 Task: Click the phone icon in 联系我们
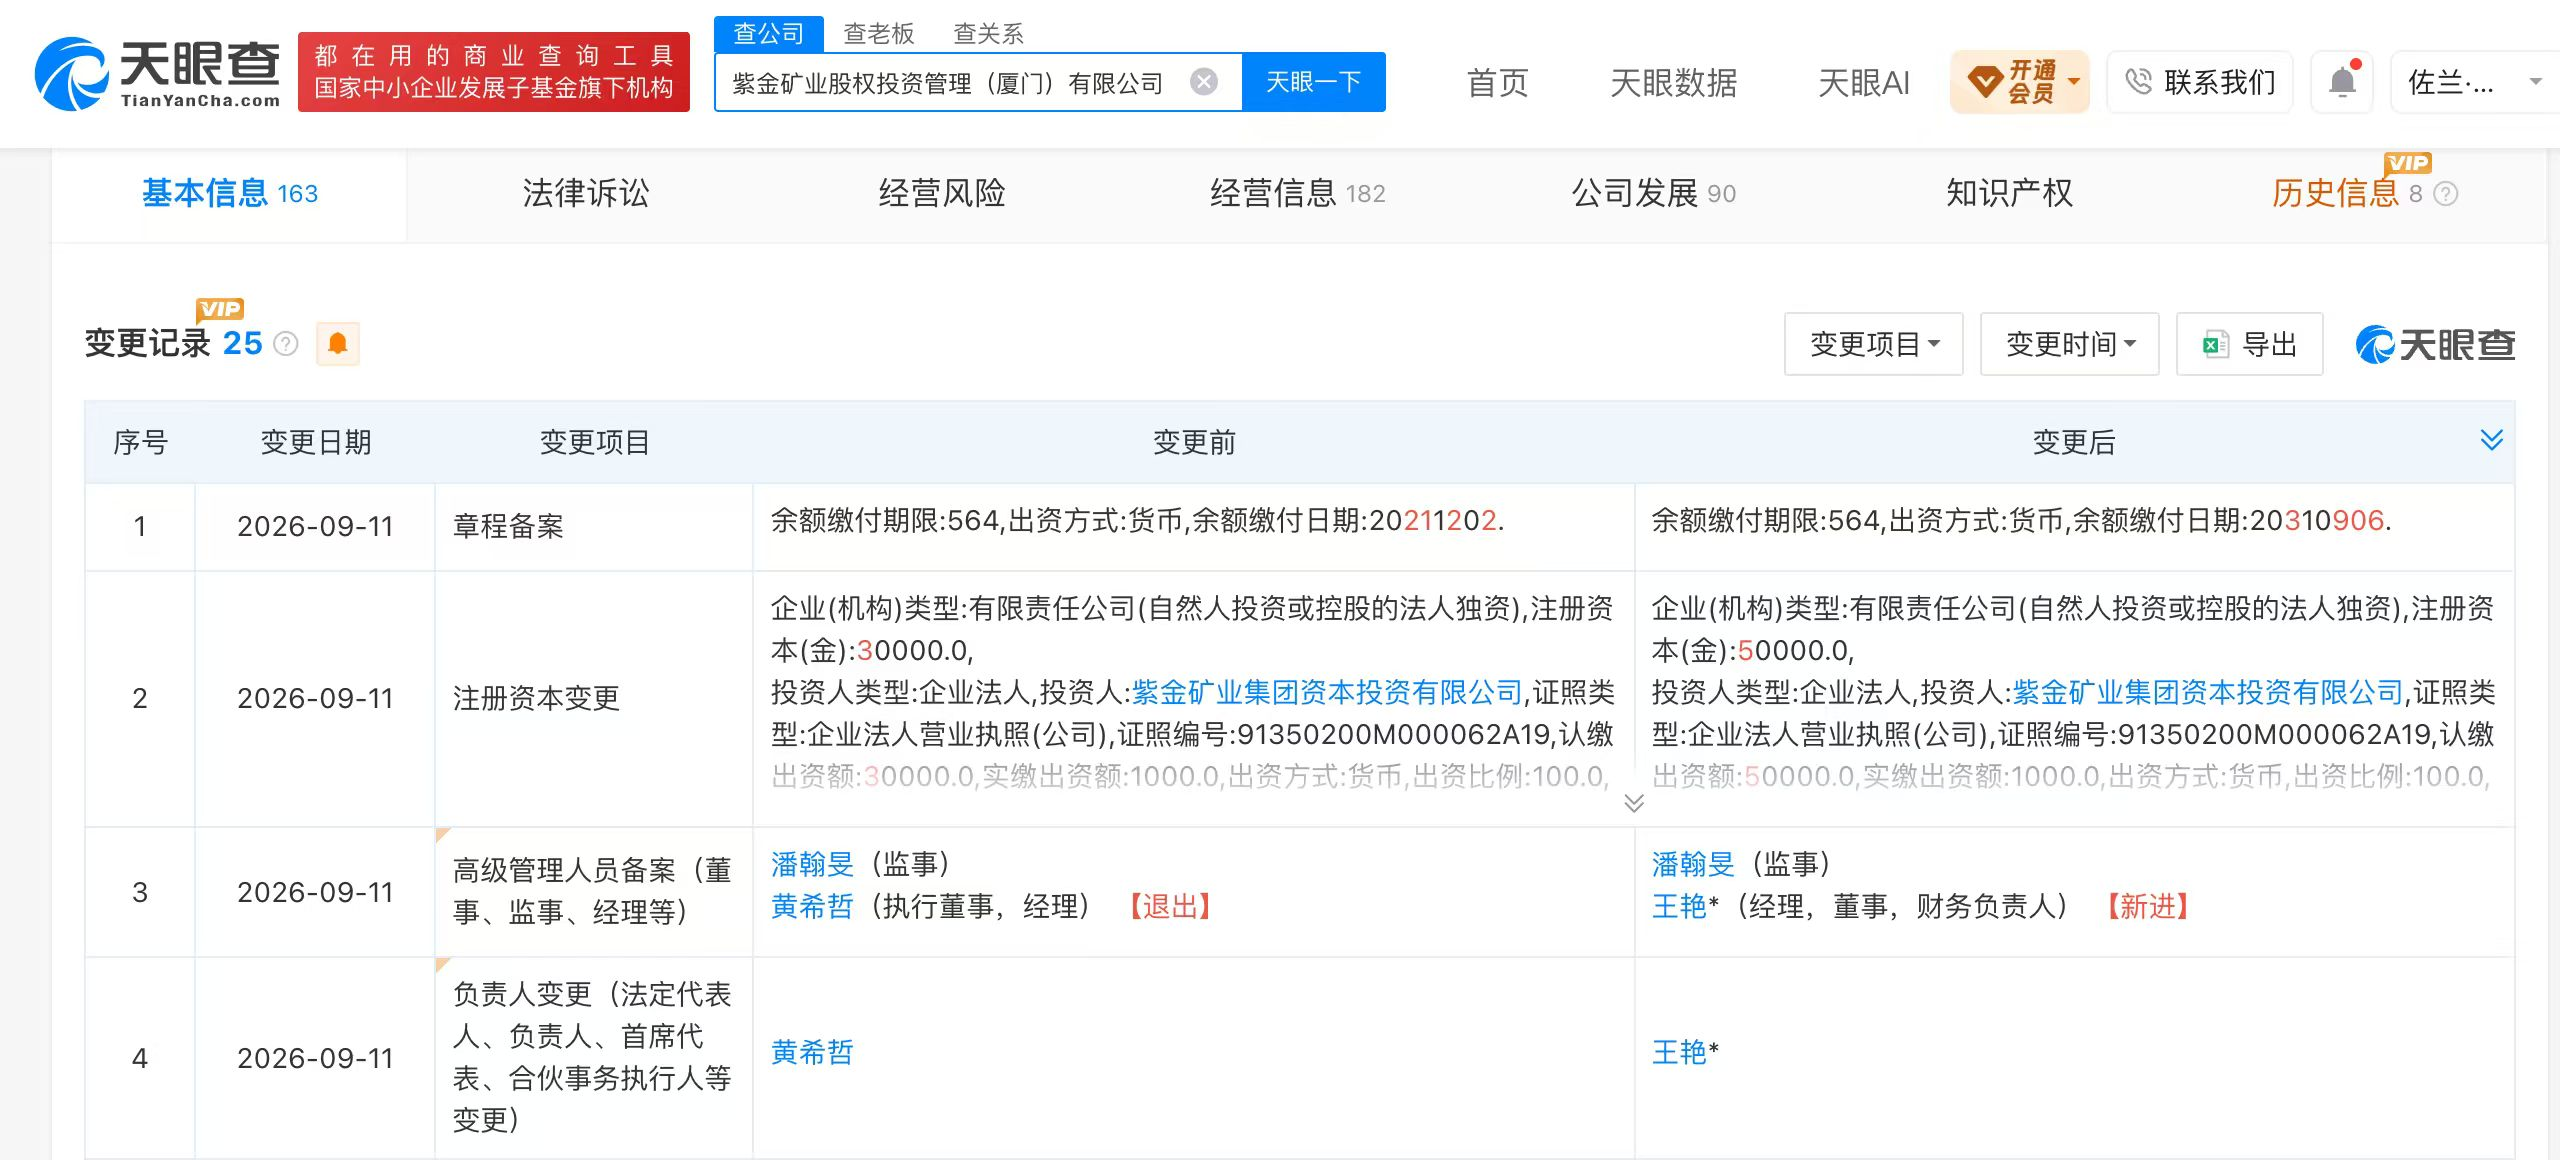point(2138,82)
